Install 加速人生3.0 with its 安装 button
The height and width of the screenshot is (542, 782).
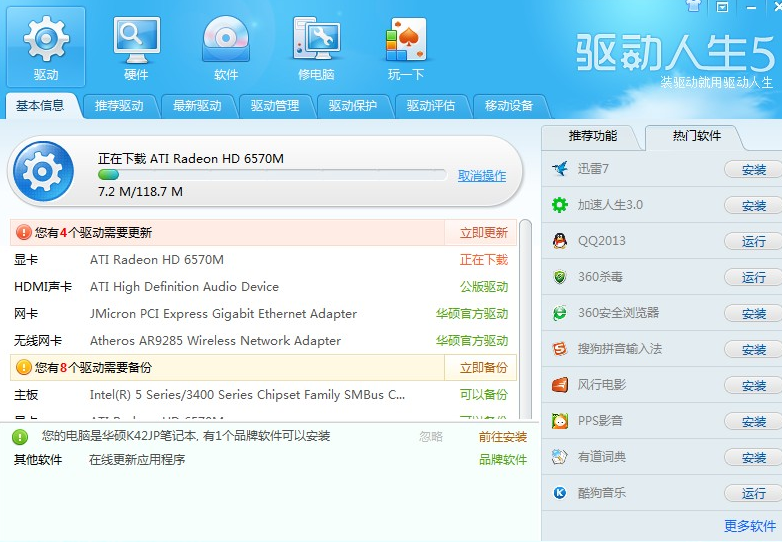753,206
